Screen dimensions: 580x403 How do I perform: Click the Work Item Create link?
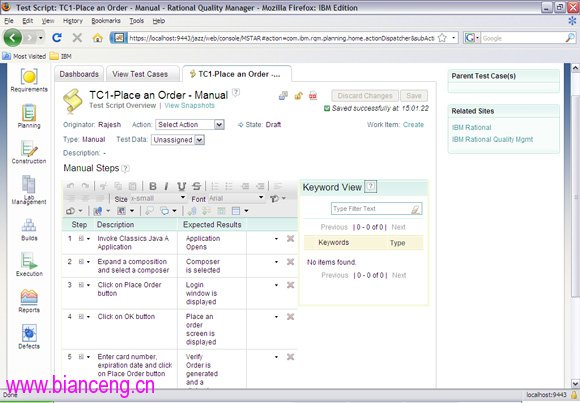click(413, 125)
